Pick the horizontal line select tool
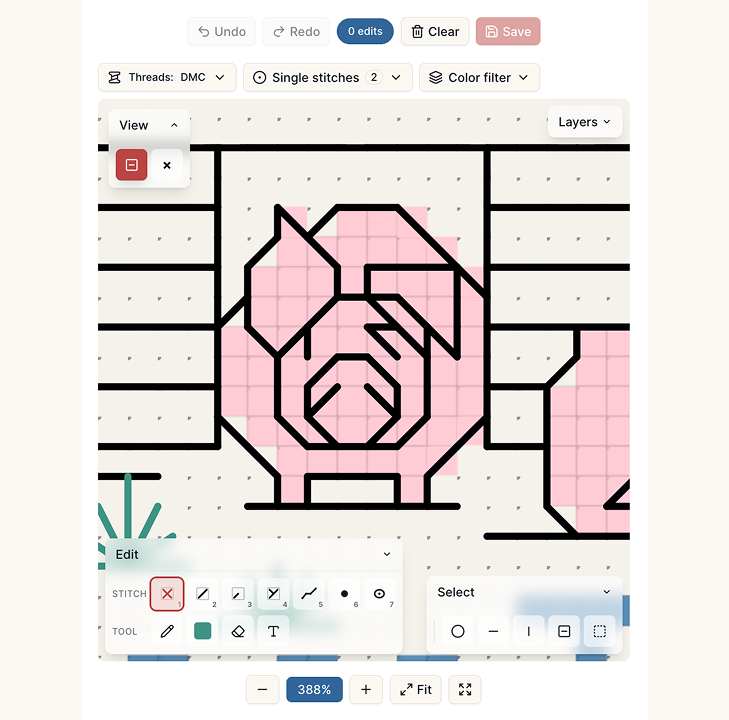The image size is (729, 720). (x=493, y=631)
